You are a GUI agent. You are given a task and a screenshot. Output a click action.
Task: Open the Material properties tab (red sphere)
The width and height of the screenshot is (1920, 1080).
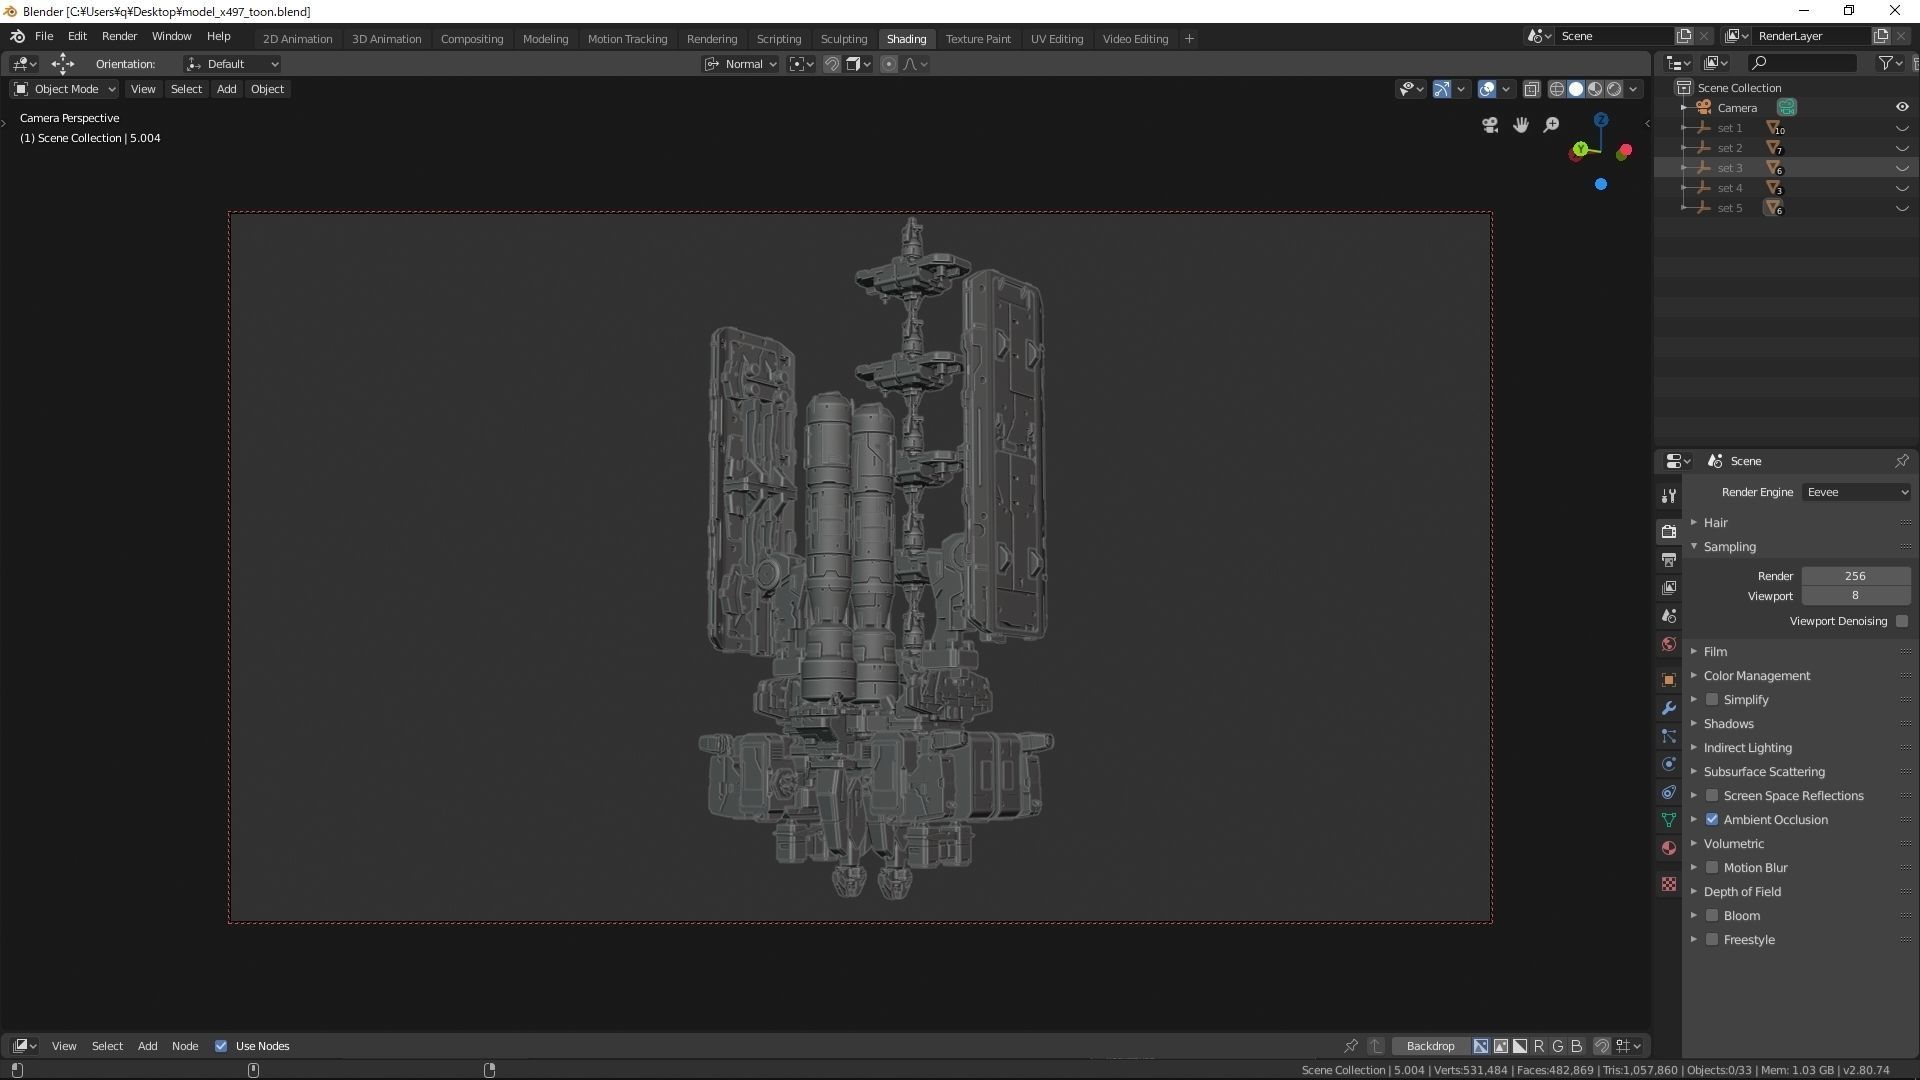[x=1668, y=848]
